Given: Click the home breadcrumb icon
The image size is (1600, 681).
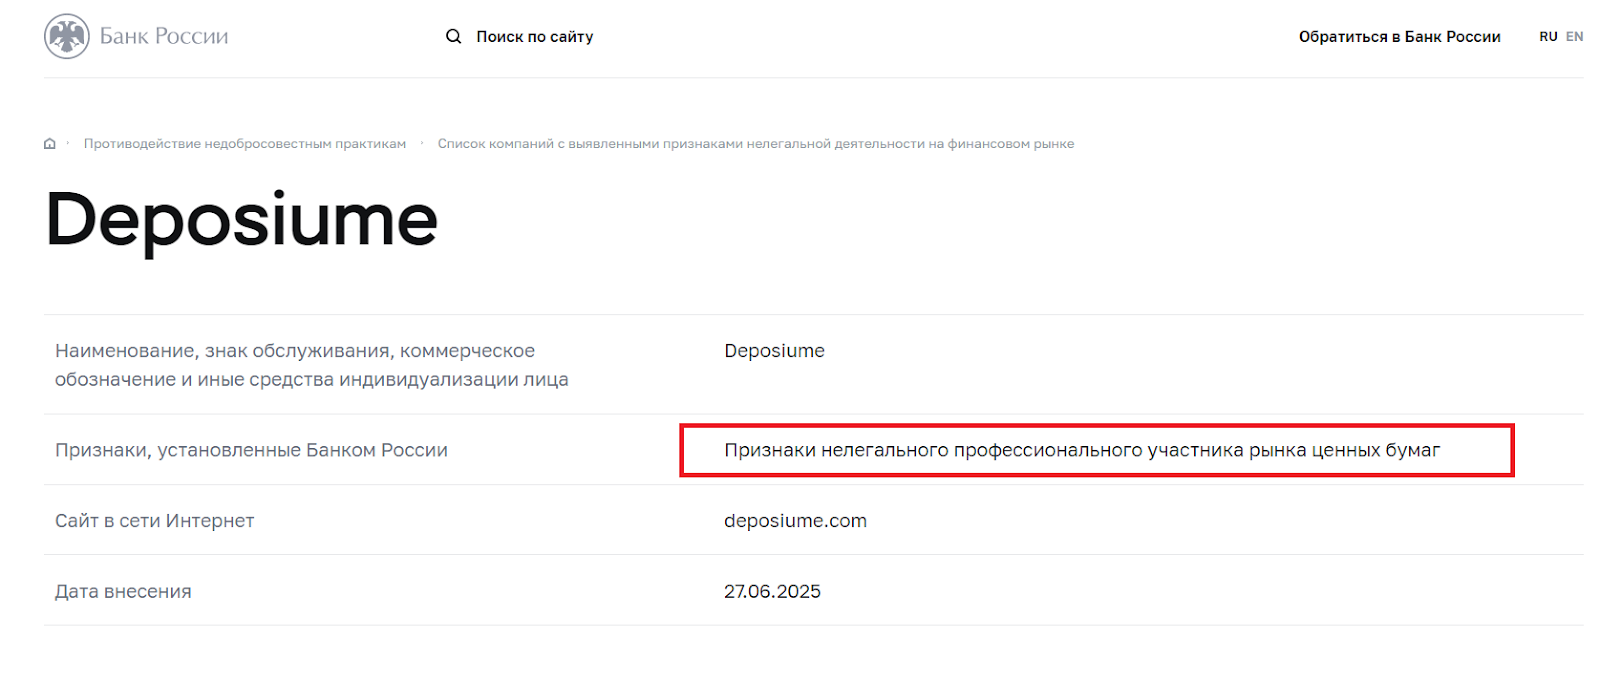Looking at the screenshot, I should click(50, 144).
